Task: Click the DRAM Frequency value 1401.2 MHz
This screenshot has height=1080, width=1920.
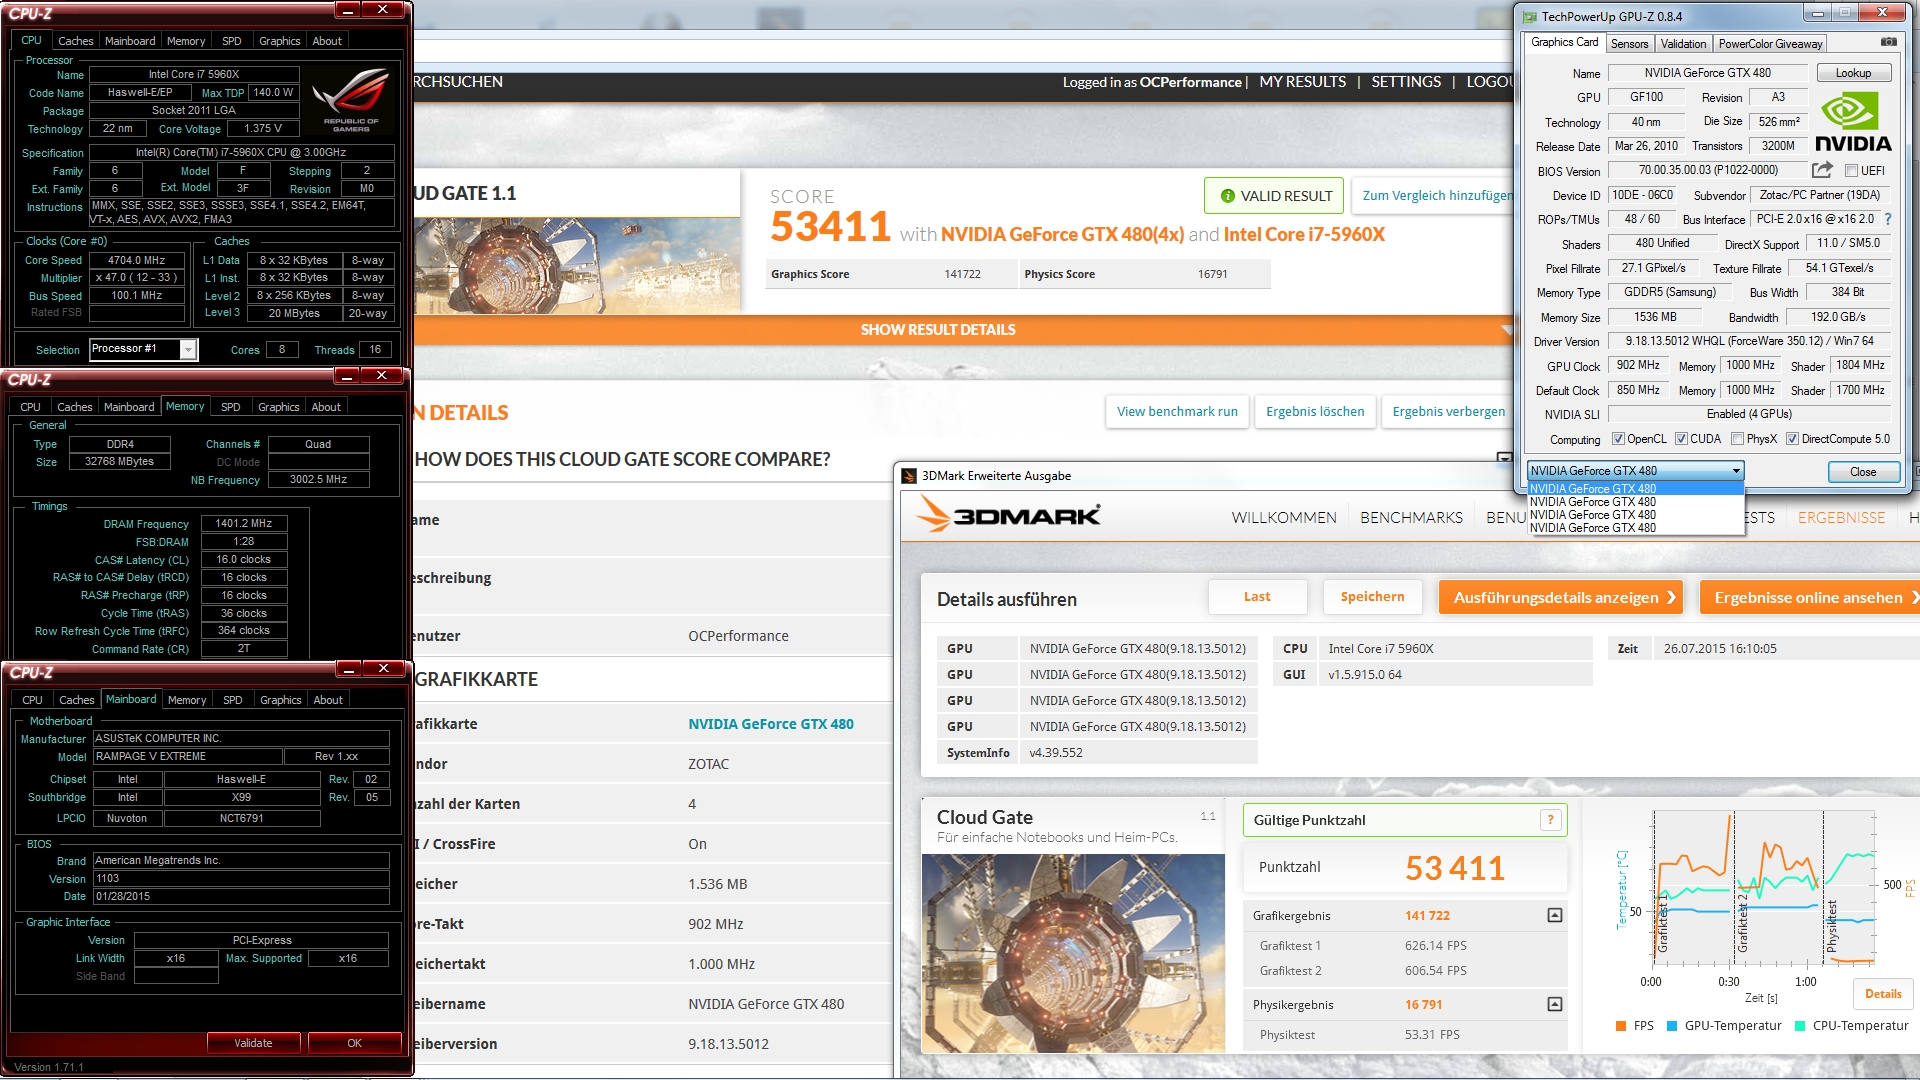Action: point(244,523)
